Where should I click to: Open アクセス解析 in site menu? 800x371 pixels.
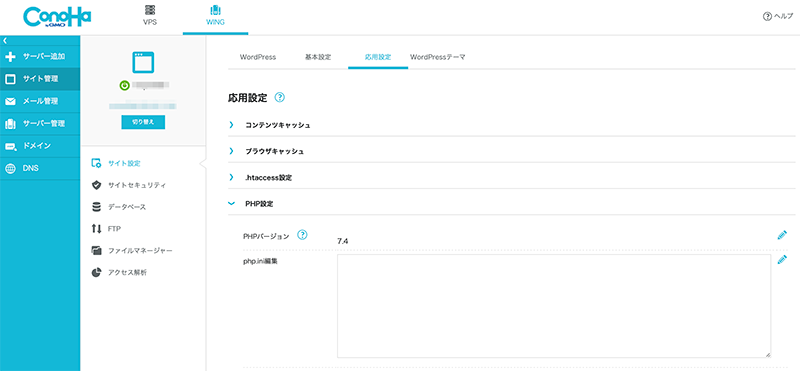click(127, 273)
